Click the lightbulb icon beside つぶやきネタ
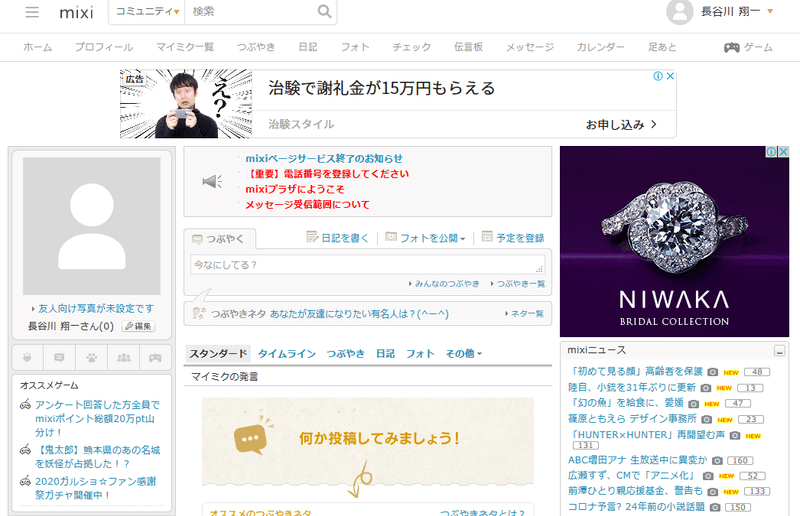This screenshot has width=800, height=516. coord(198,313)
